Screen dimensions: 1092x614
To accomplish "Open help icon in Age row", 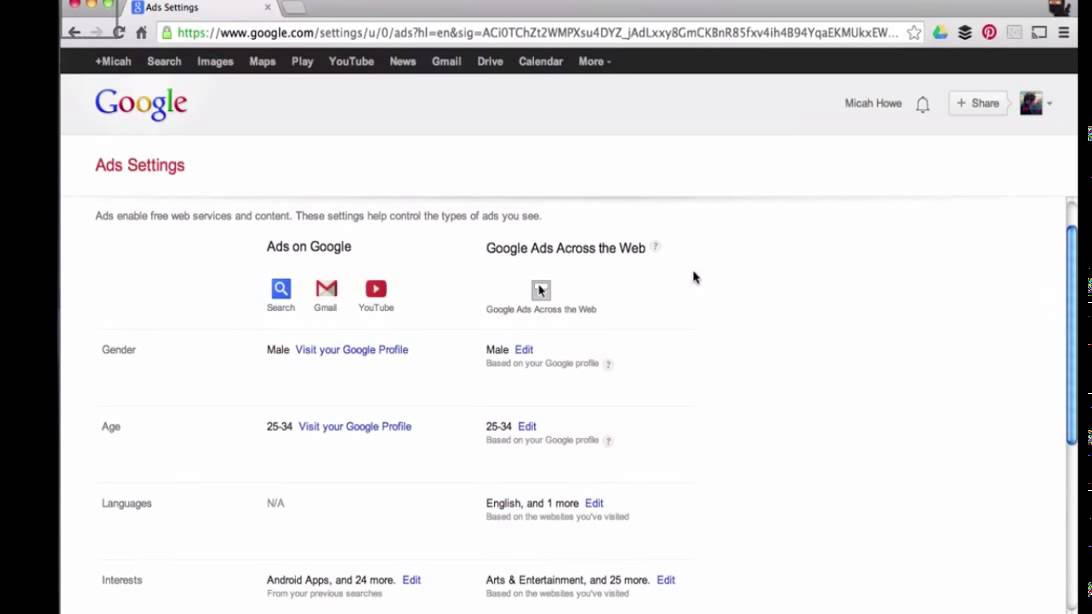I will [x=608, y=441].
